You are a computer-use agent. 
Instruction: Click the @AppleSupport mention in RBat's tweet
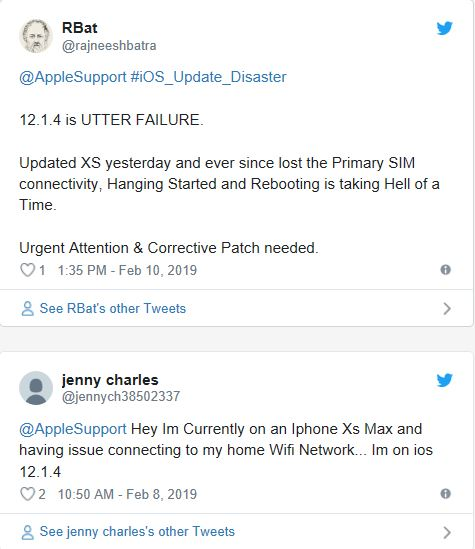pos(73,77)
